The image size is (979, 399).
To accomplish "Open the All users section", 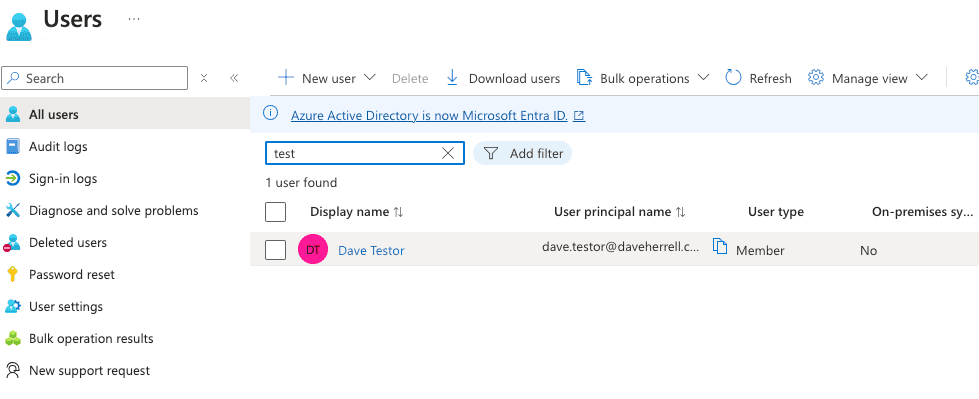I will [125, 114].
